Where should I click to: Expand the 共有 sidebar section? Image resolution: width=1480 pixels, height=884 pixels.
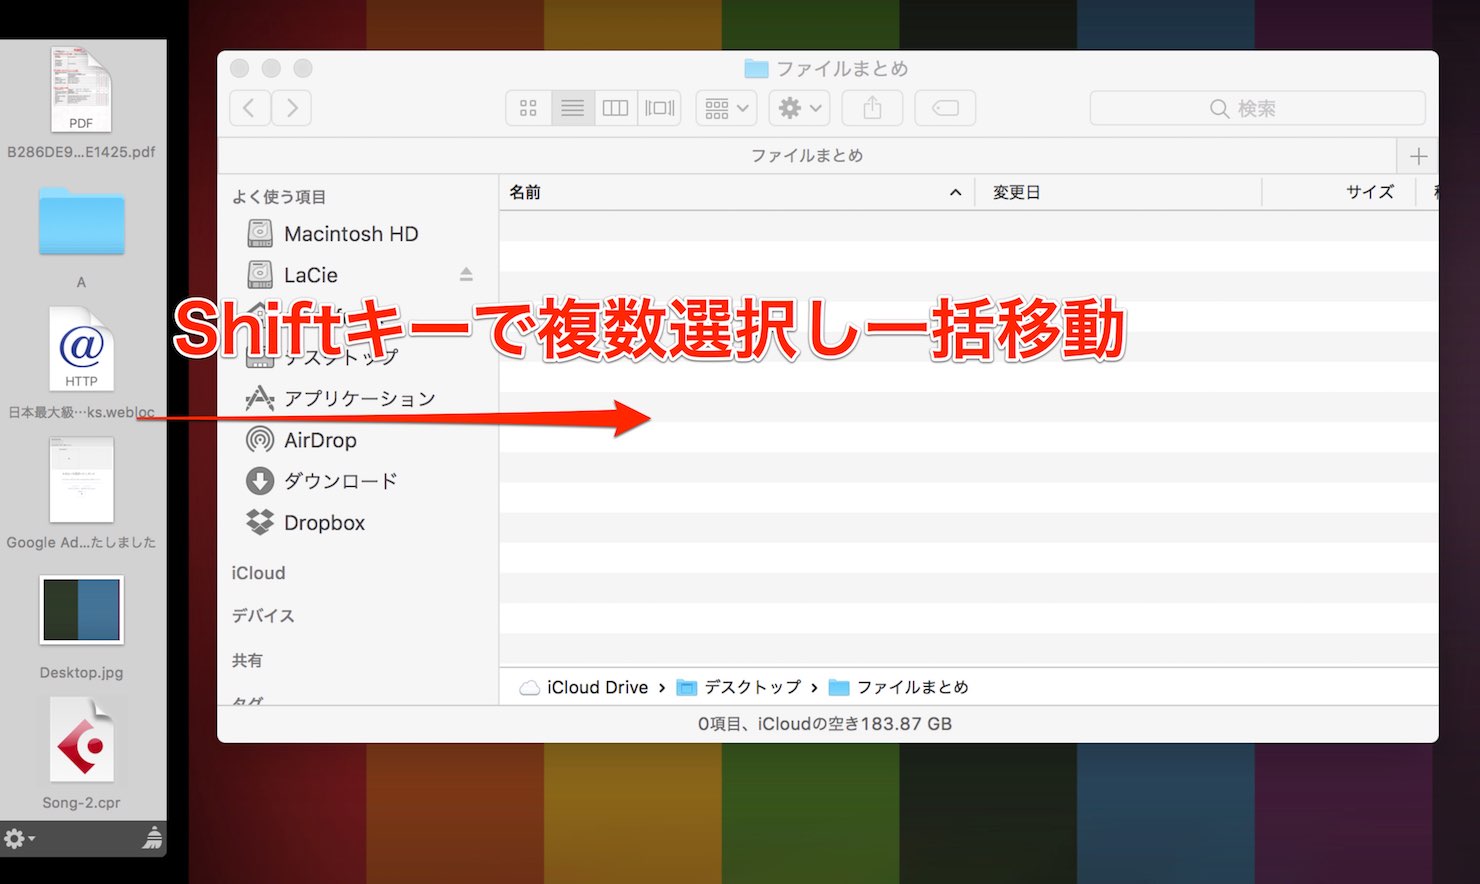pyautogui.click(x=247, y=660)
